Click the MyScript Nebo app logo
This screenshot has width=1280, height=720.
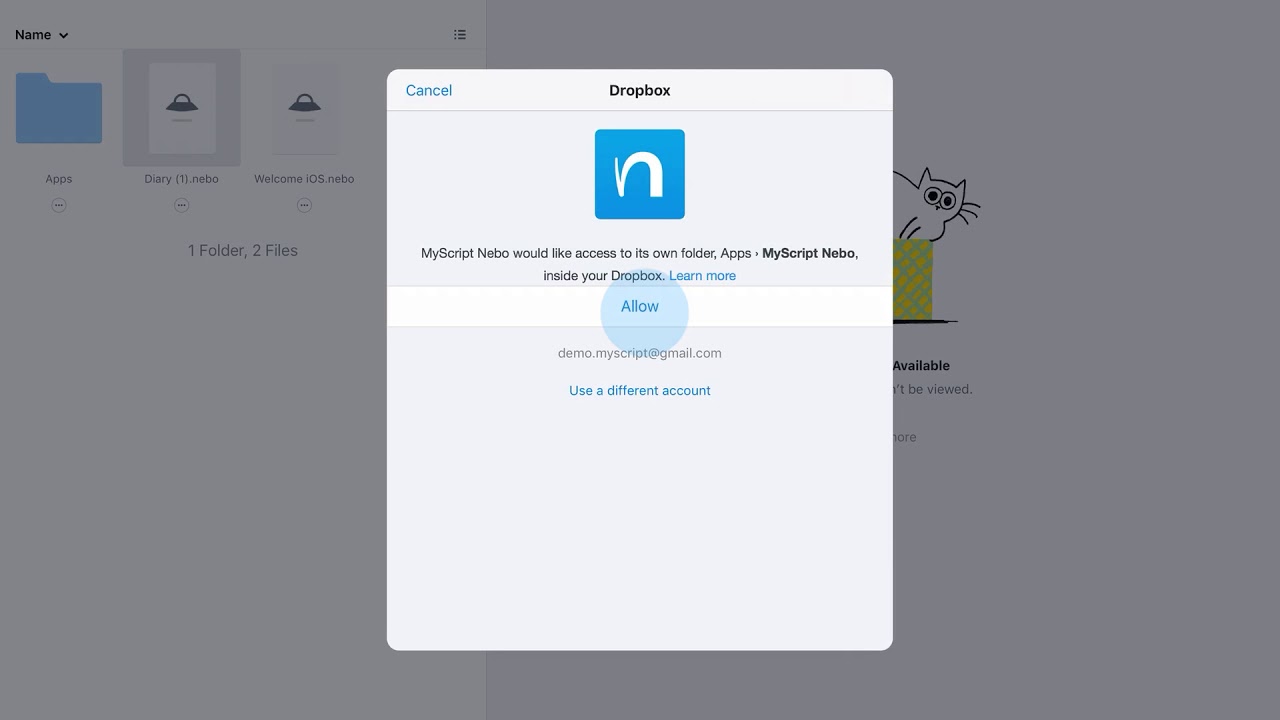(x=640, y=174)
